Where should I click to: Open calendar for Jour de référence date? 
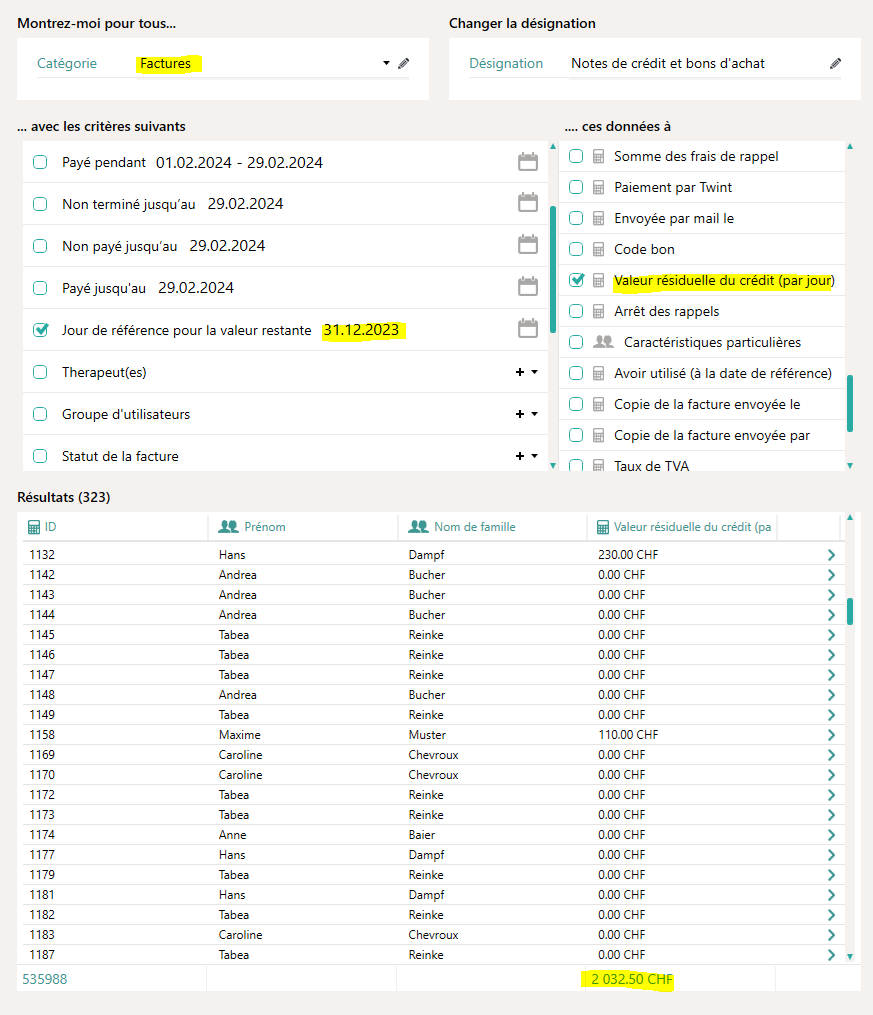tap(527, 329)
